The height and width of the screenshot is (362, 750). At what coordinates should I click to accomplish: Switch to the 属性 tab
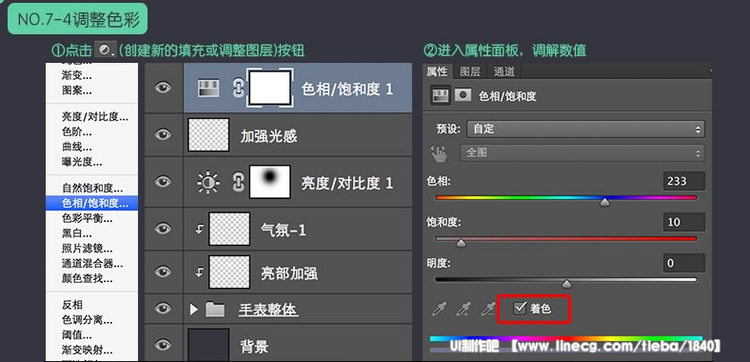click(x=437, y=72)
